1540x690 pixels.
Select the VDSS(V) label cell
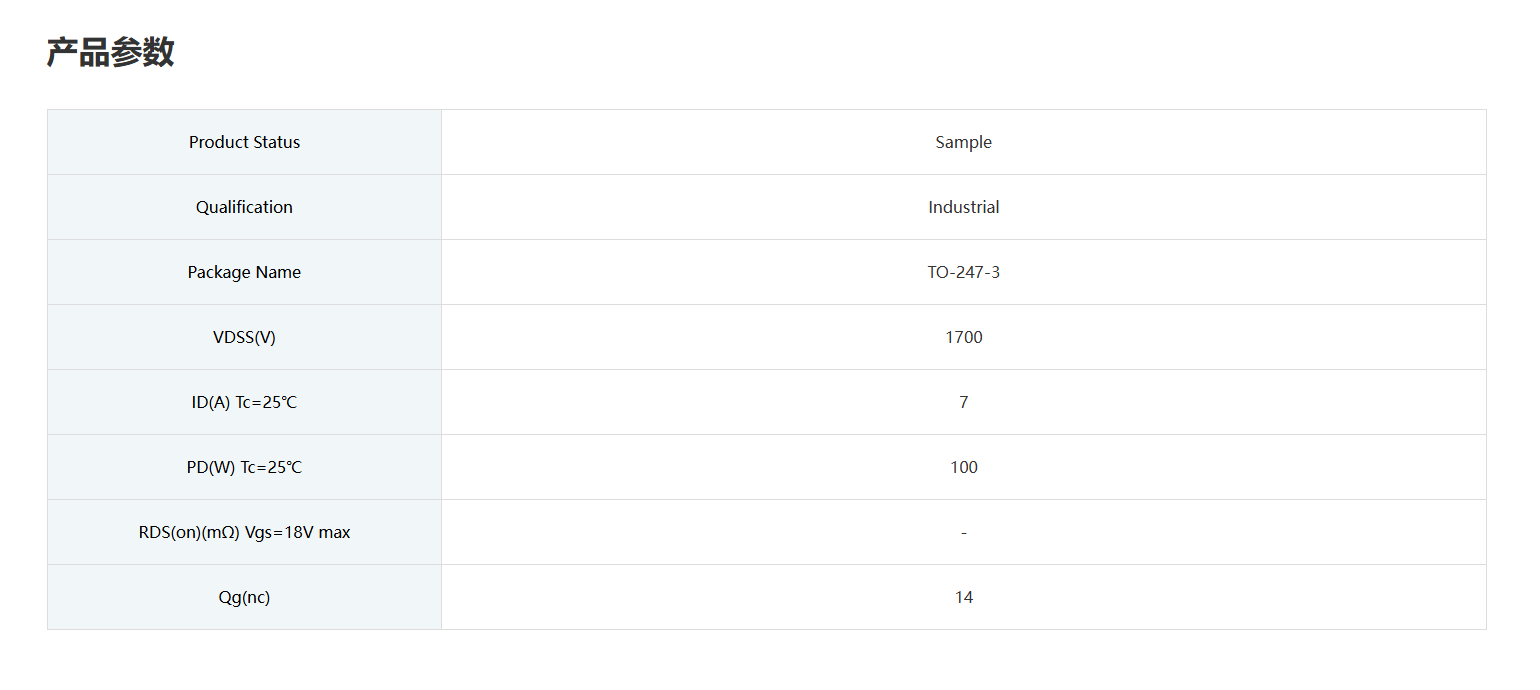click(244, 337)
